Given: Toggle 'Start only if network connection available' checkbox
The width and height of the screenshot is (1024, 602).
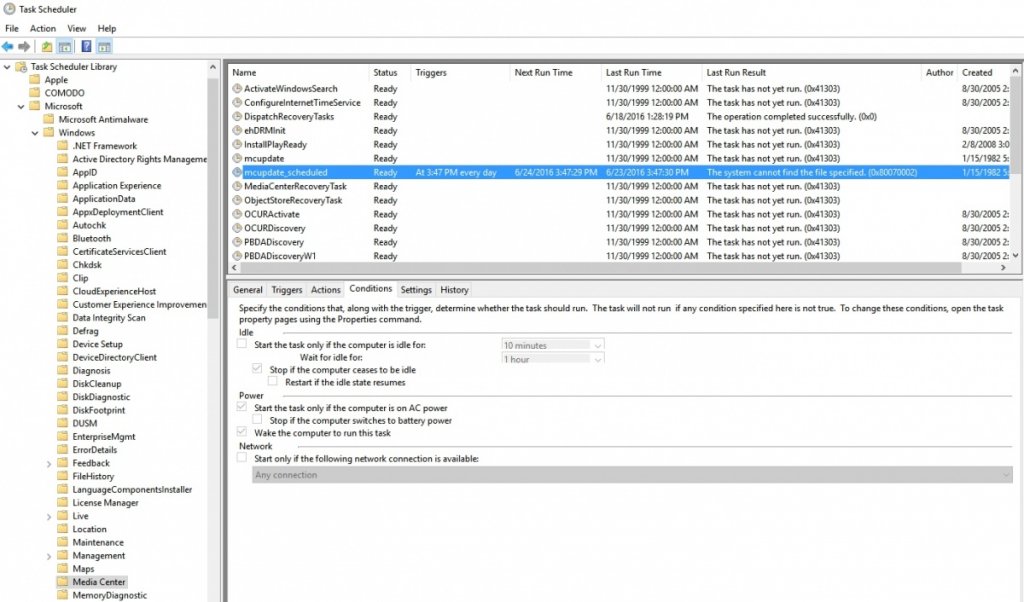Looking at the screenshot, I should pyautogui.click(x=242, y=458).
